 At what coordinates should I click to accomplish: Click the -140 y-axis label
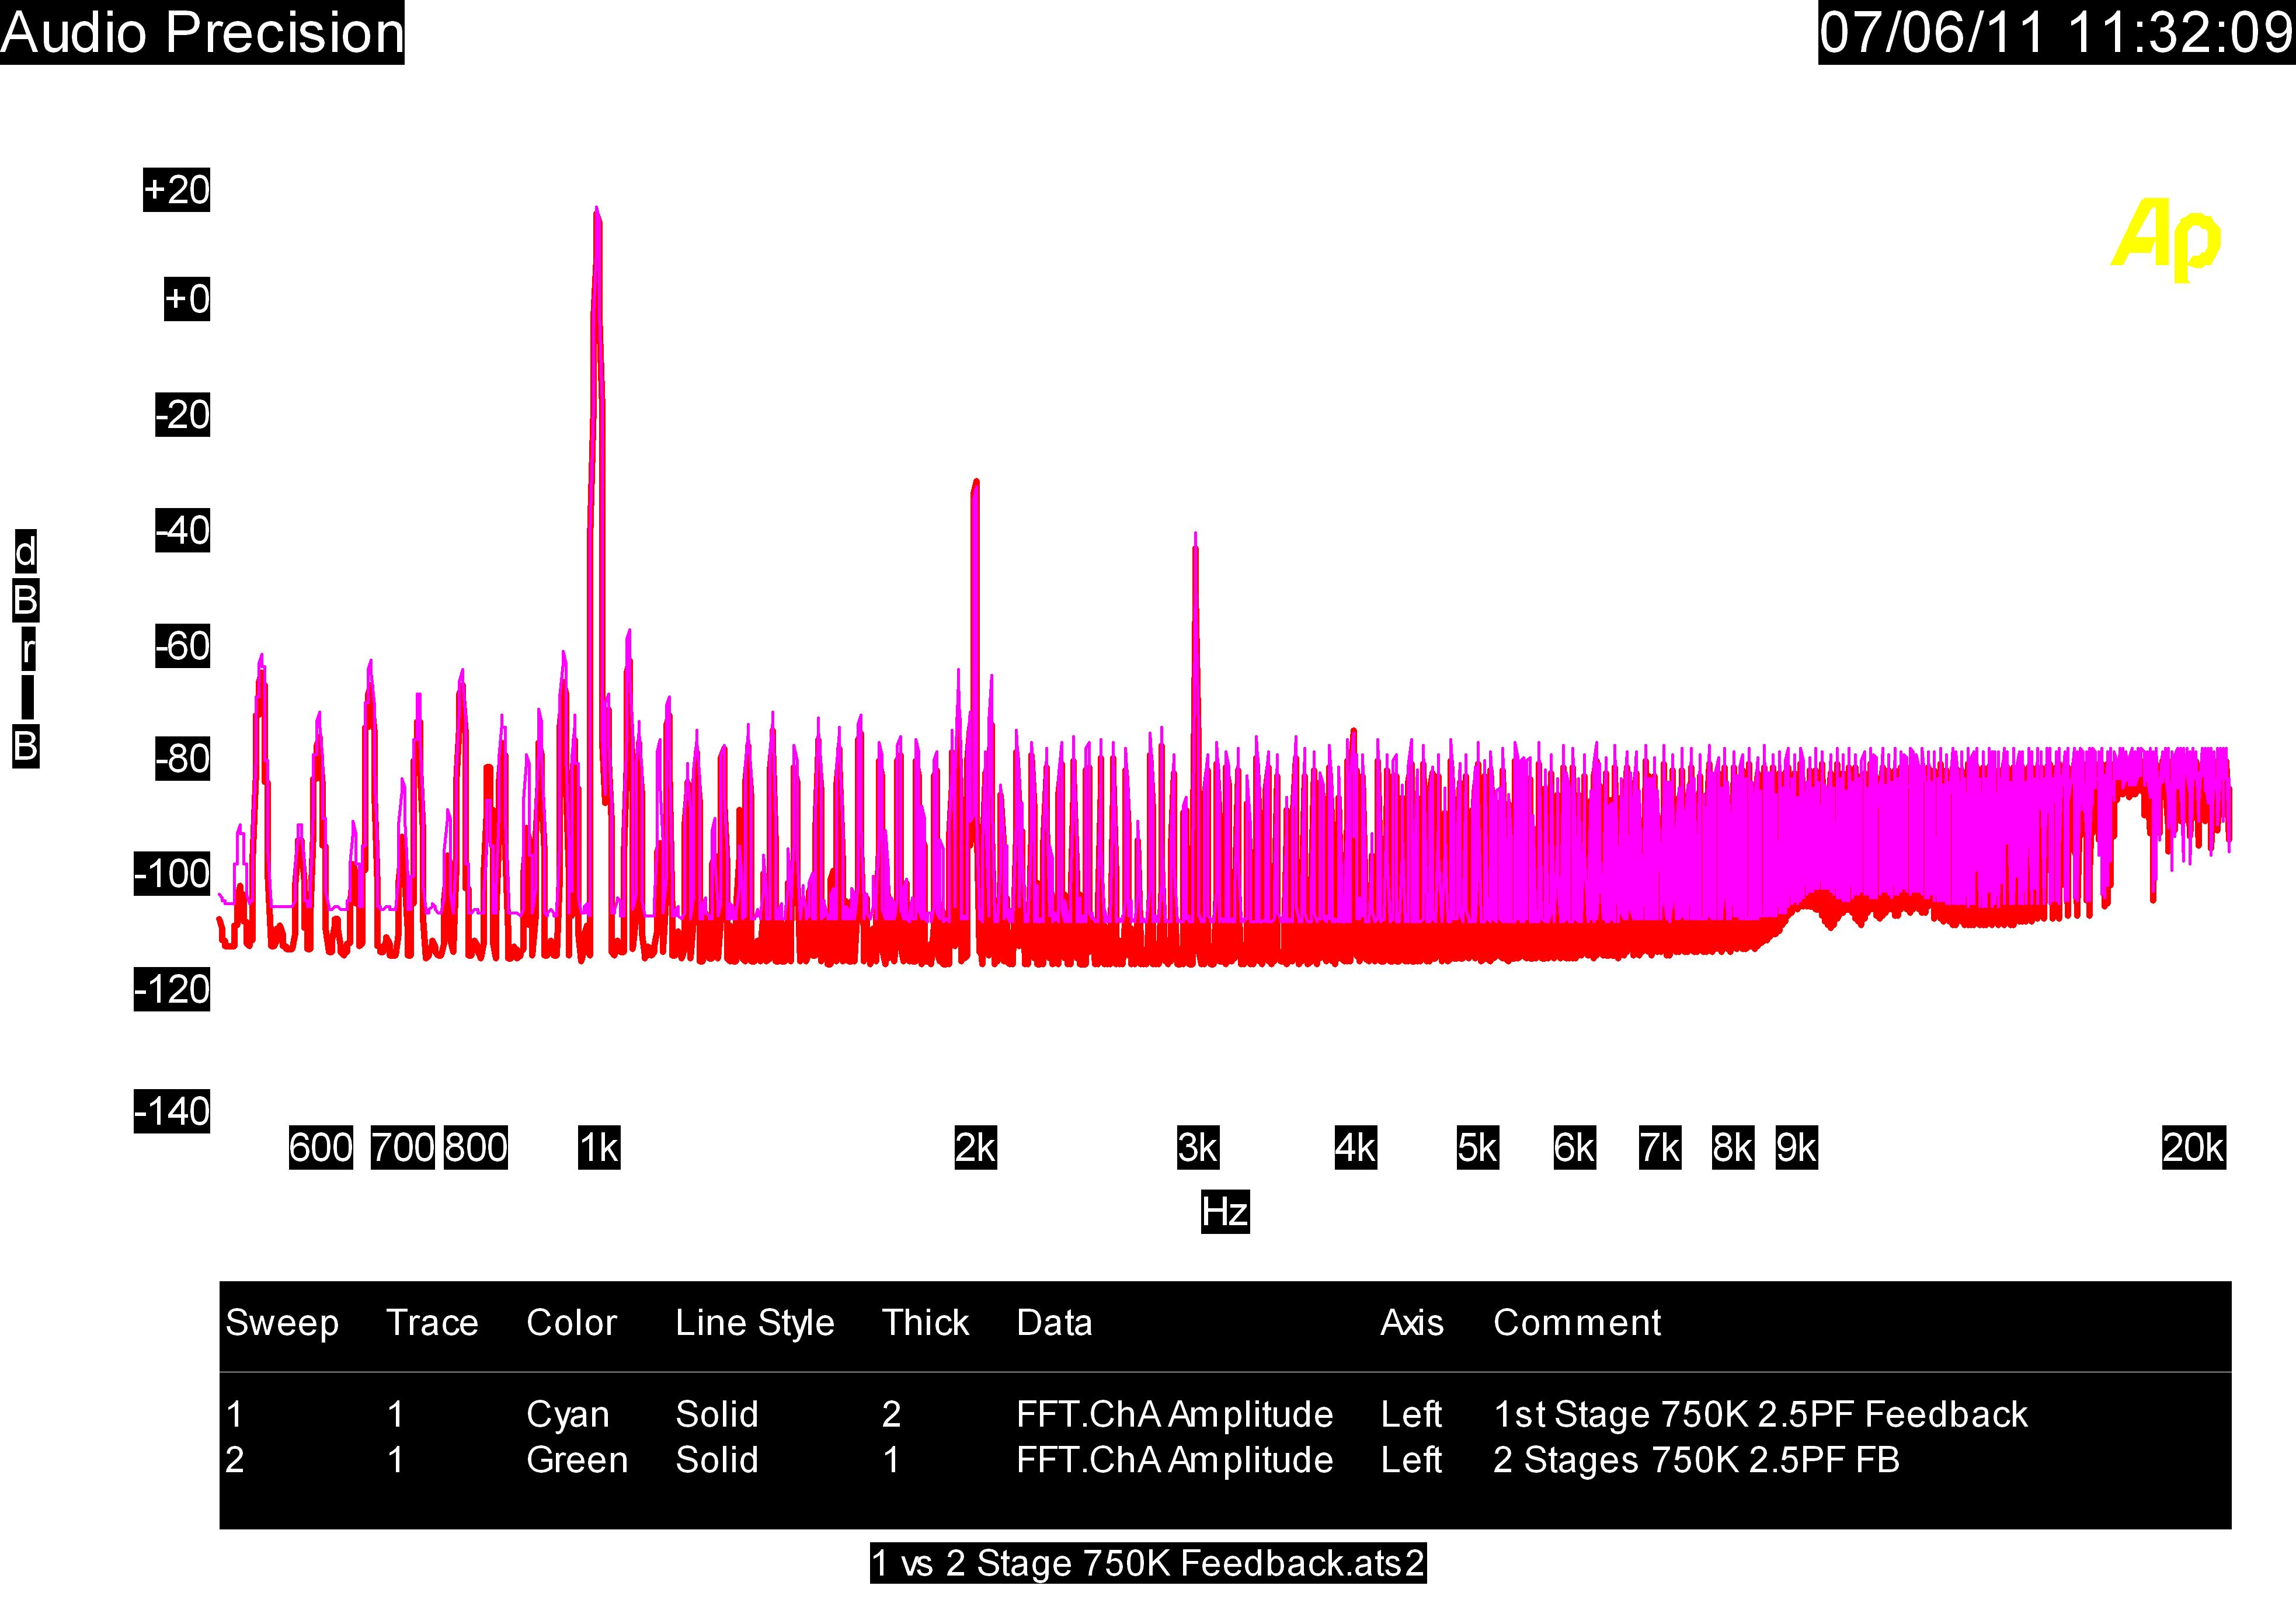pyautogui.click(x=172, y=1112)
